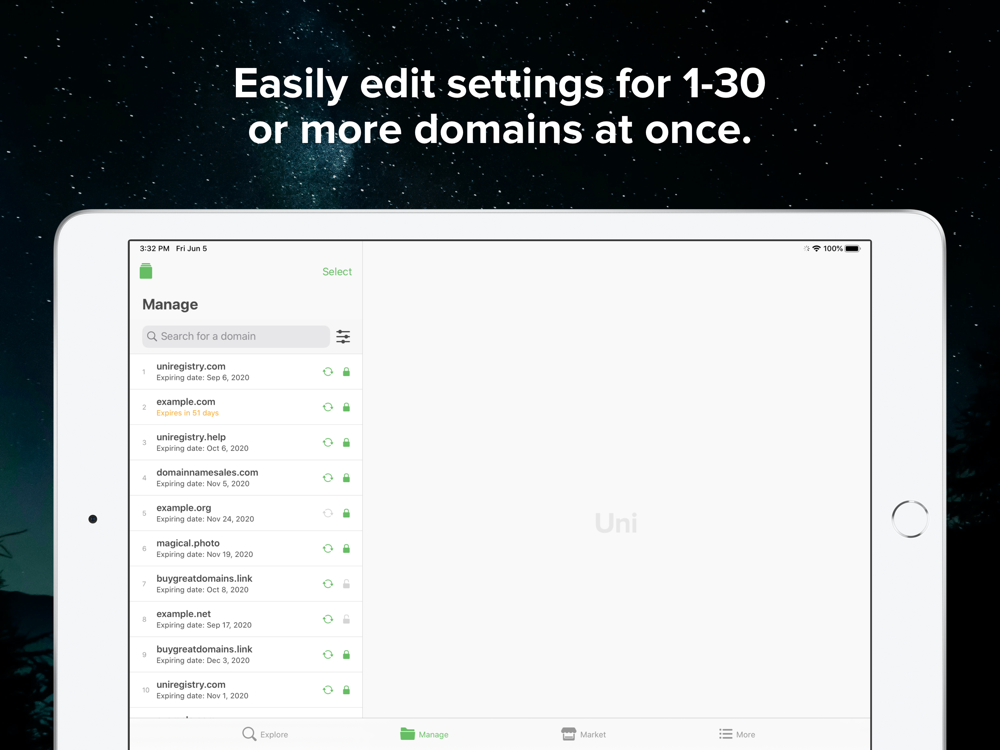Open domainnamesales.com domain row

point(246,478)
